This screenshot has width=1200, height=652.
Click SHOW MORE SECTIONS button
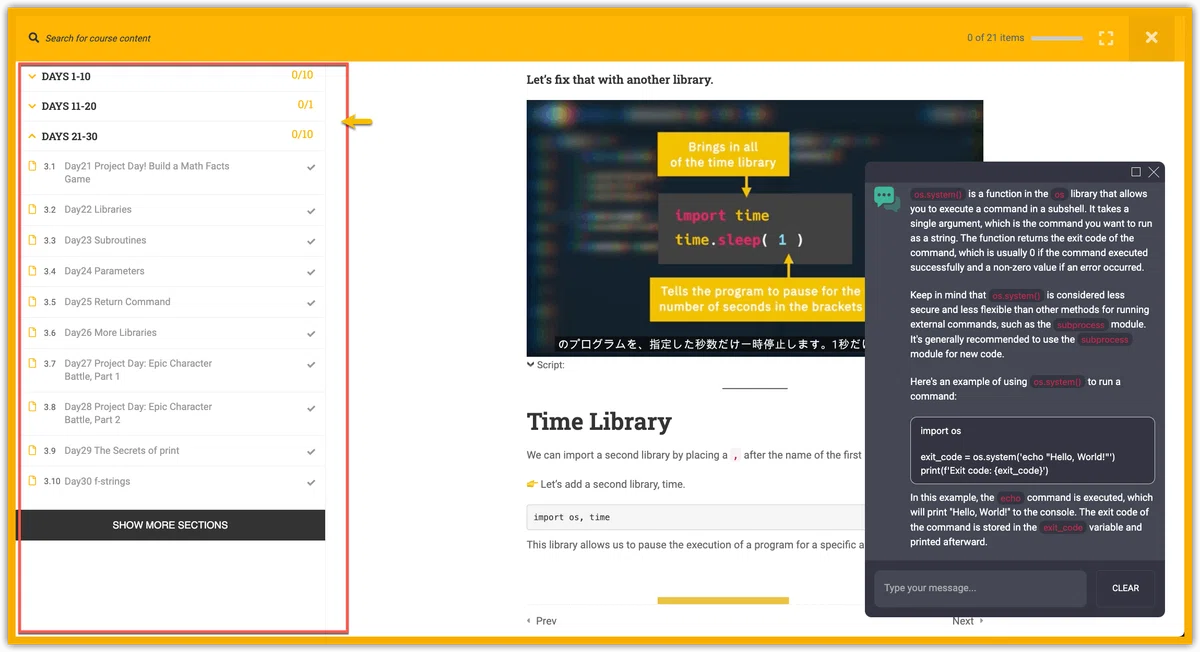pos(171,525)
